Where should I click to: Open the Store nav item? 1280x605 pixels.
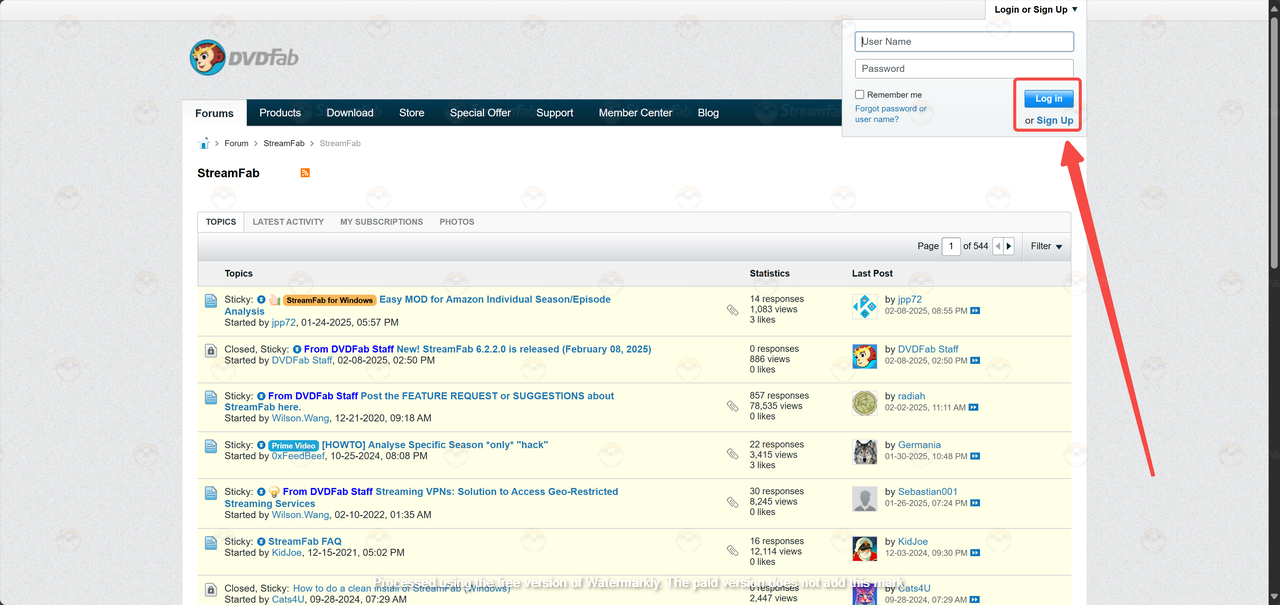[412, 113]
